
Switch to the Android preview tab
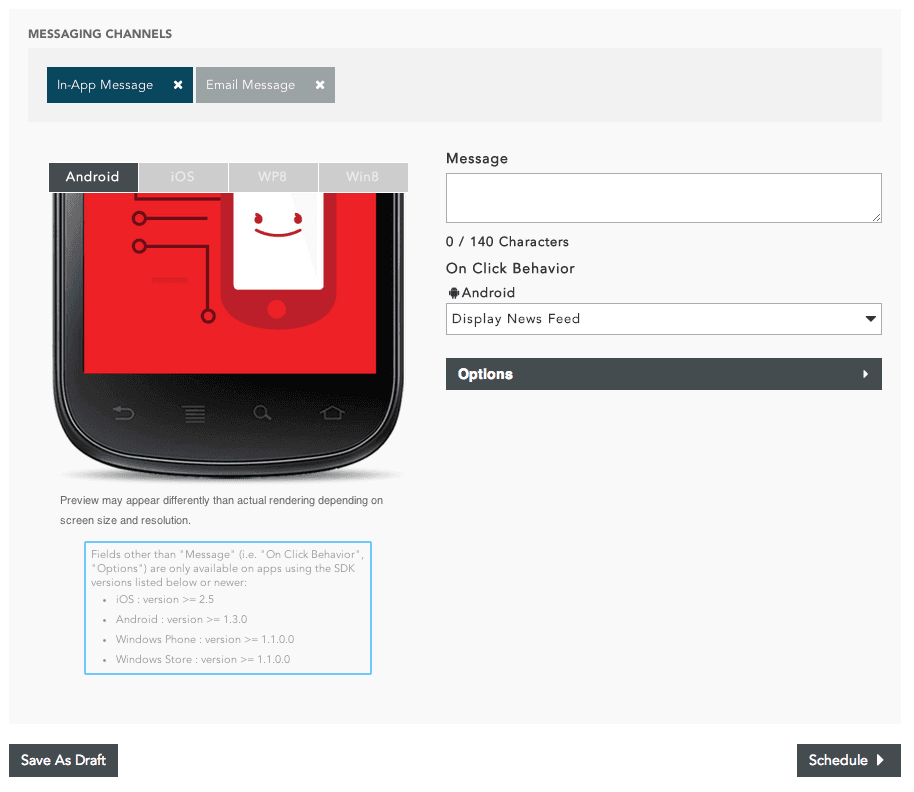coord(93,177)
